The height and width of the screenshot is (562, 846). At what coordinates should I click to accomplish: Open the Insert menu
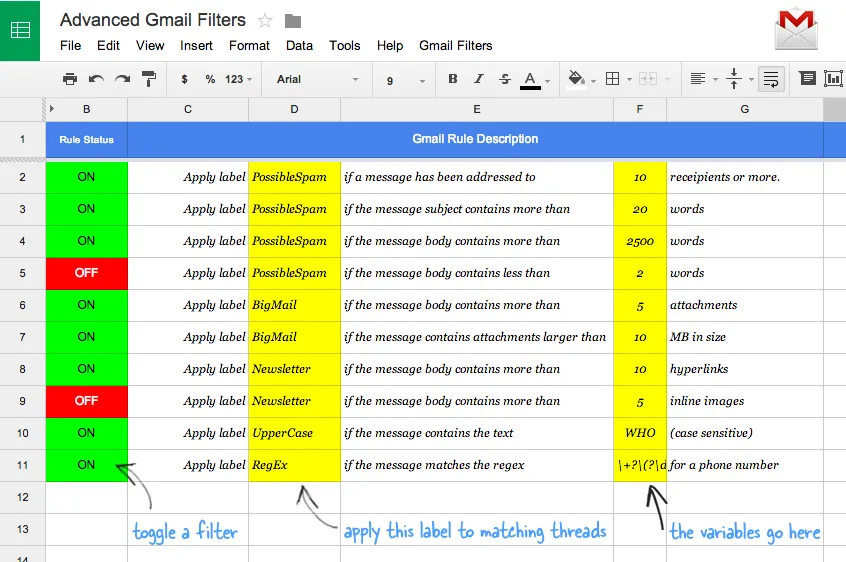pos(196,46)
